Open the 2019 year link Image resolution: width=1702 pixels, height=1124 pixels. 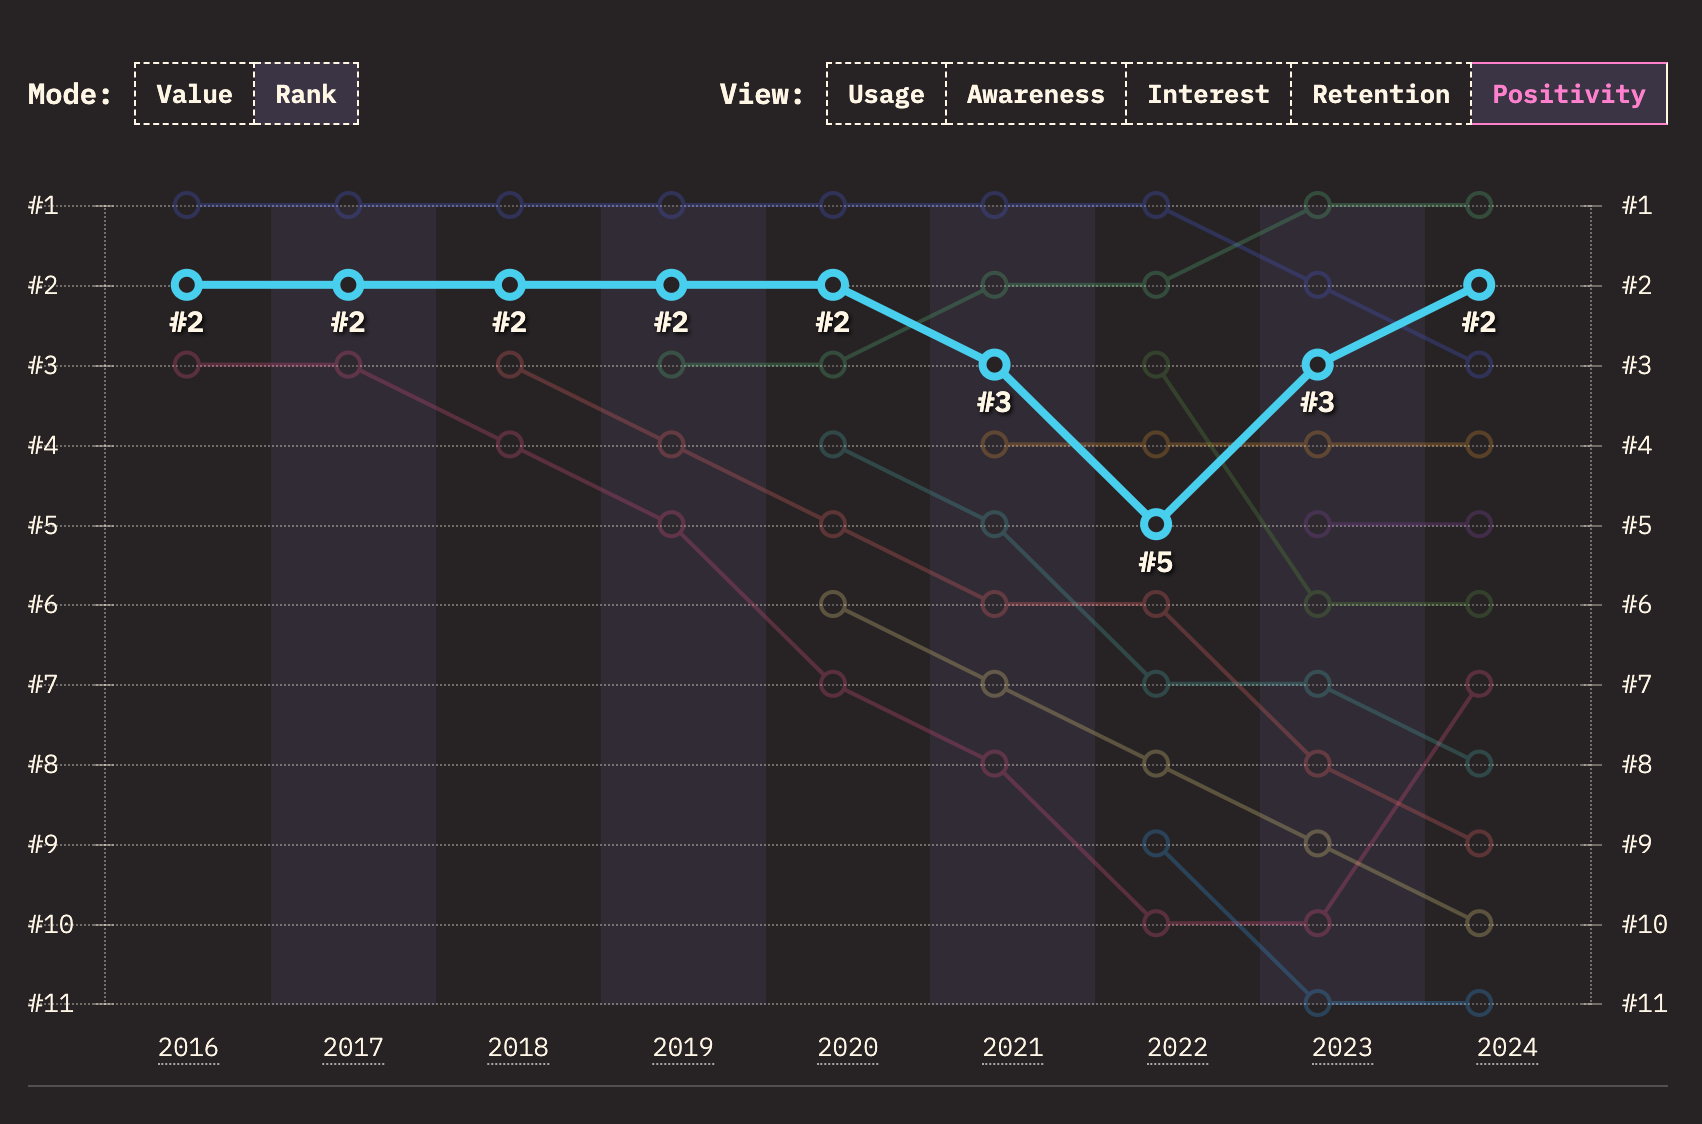(682, 1047)
